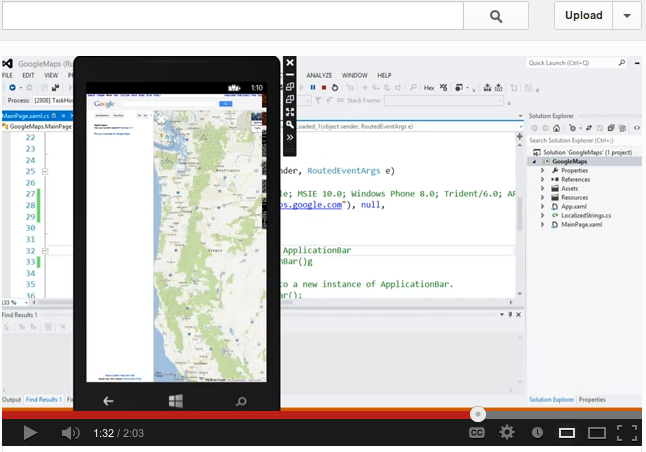
Task: Click the video progress scrubber handle
Action: click(x=478, y=414)
